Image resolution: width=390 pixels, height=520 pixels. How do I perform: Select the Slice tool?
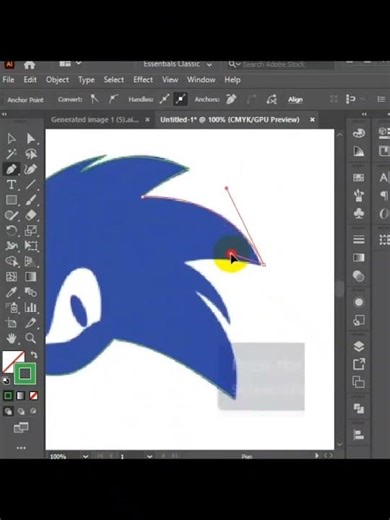pyautogui.click(x=31, y=323)
